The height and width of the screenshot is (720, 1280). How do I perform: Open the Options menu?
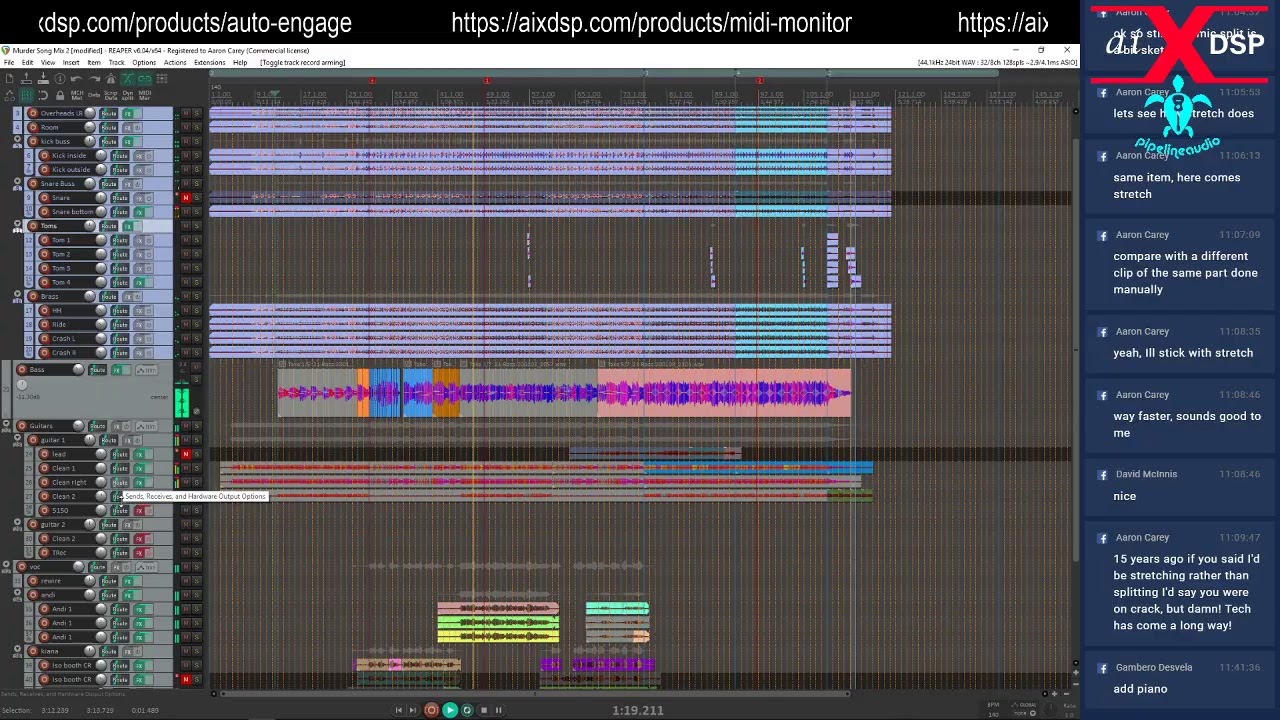click(x=144, y=63)
